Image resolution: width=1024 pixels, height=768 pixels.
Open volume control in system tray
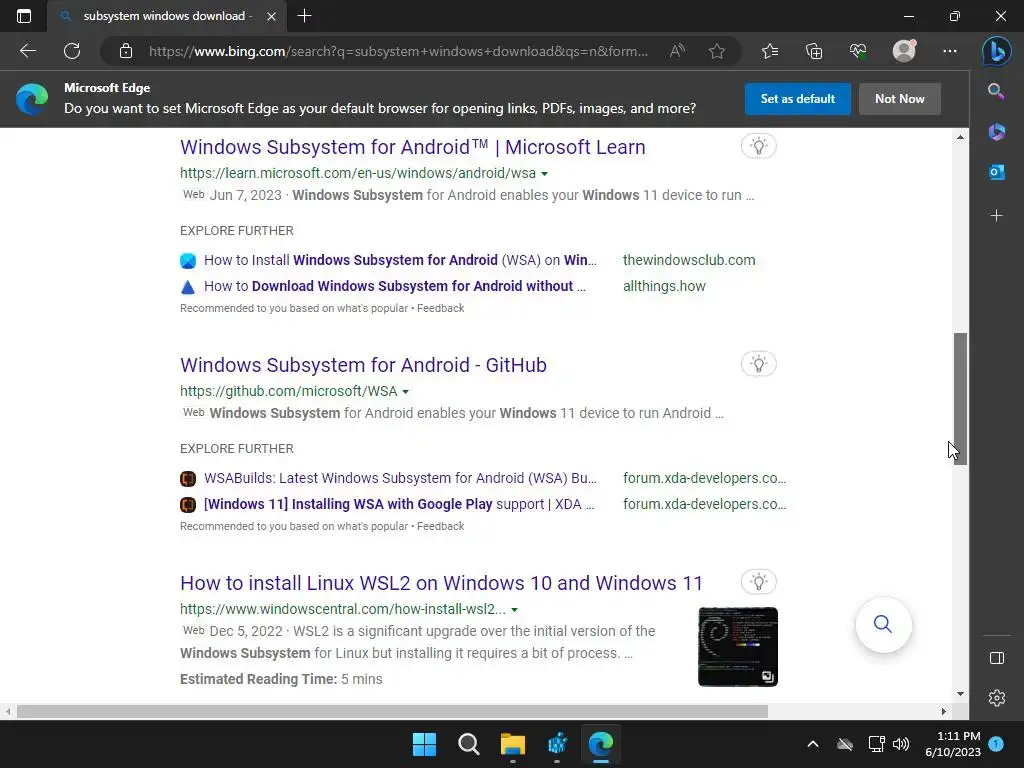tap(901, 744)
